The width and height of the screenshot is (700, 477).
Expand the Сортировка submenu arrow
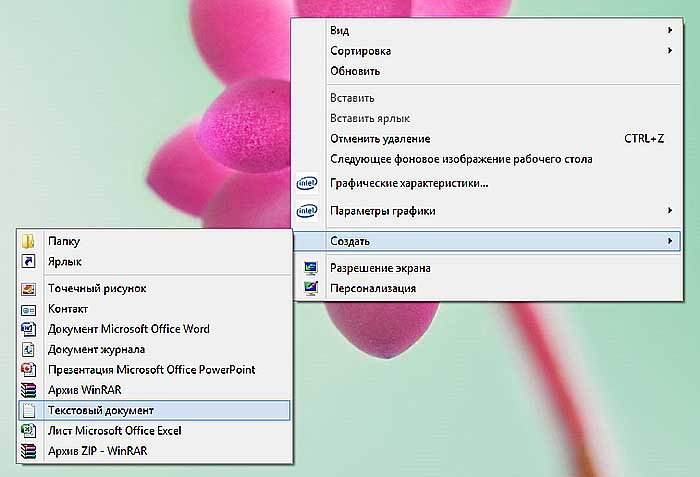(670, 50)
